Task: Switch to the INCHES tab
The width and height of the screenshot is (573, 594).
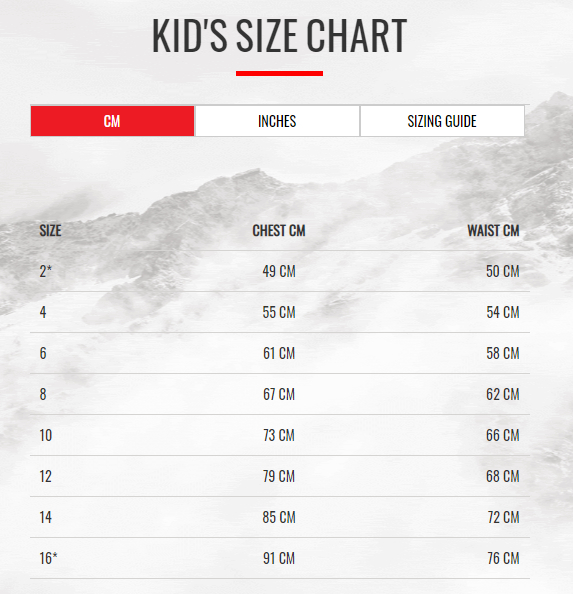Action: point(277,121)
